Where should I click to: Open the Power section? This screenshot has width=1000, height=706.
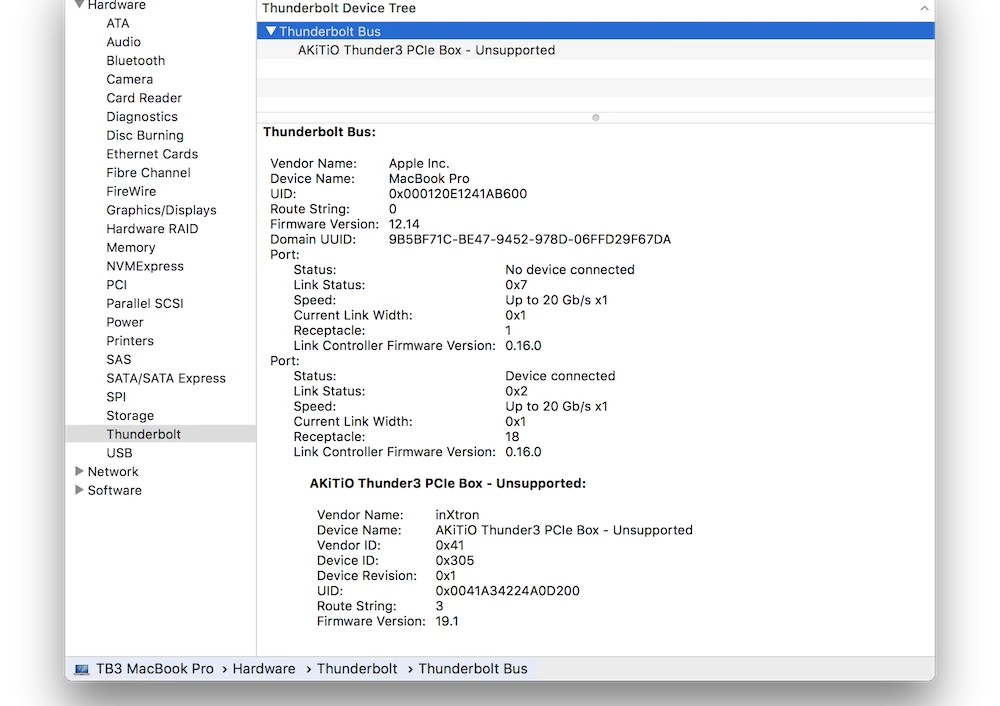[125, 322]
